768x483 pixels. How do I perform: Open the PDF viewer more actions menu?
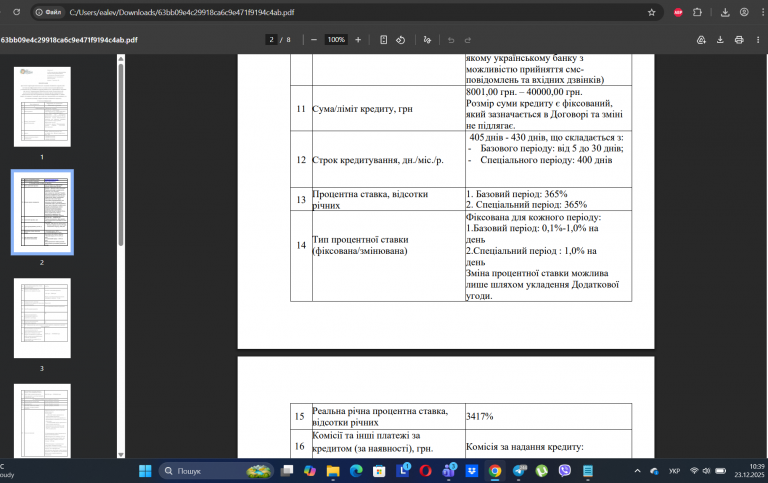coord(758,40)
